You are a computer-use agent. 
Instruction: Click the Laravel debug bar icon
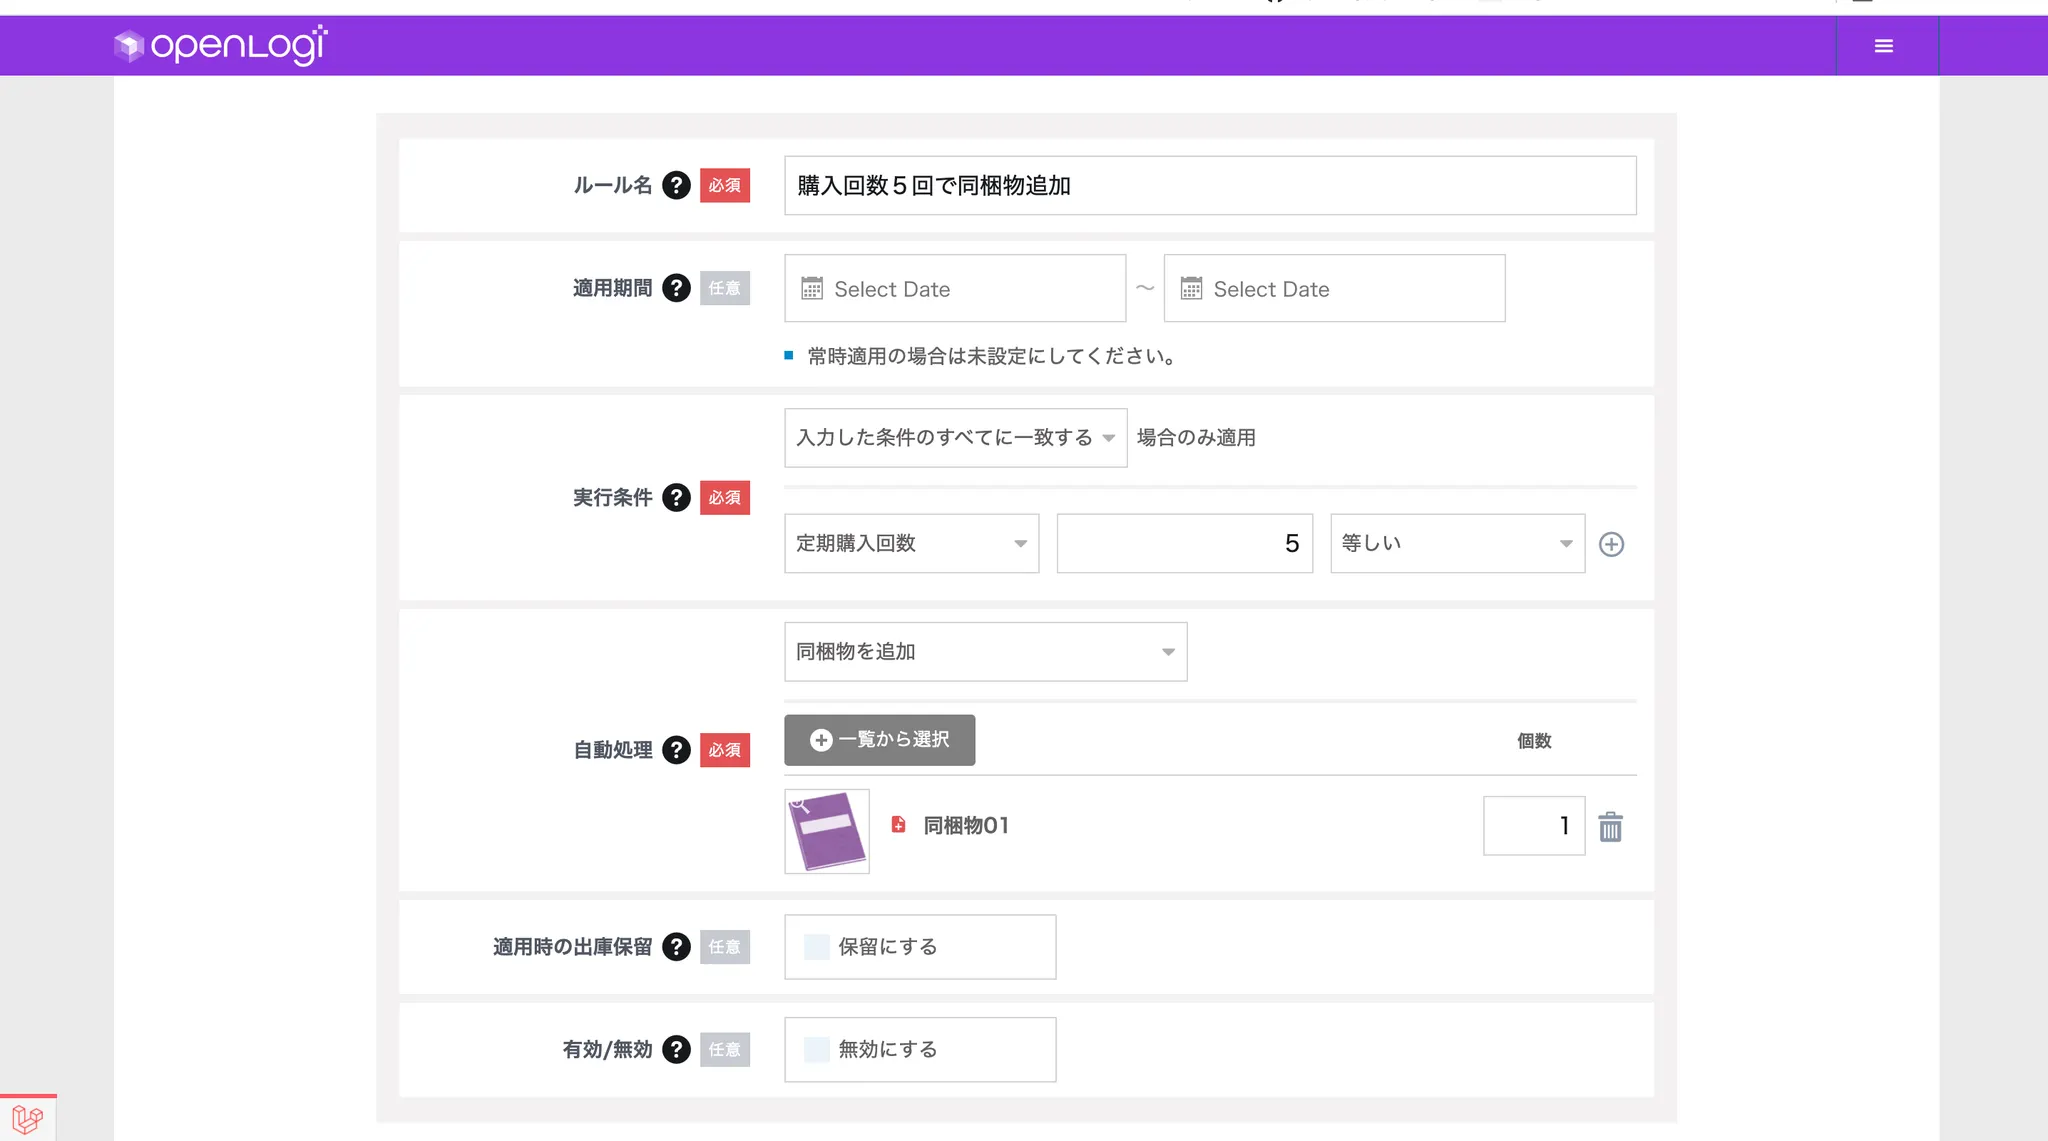point(28,1118)
